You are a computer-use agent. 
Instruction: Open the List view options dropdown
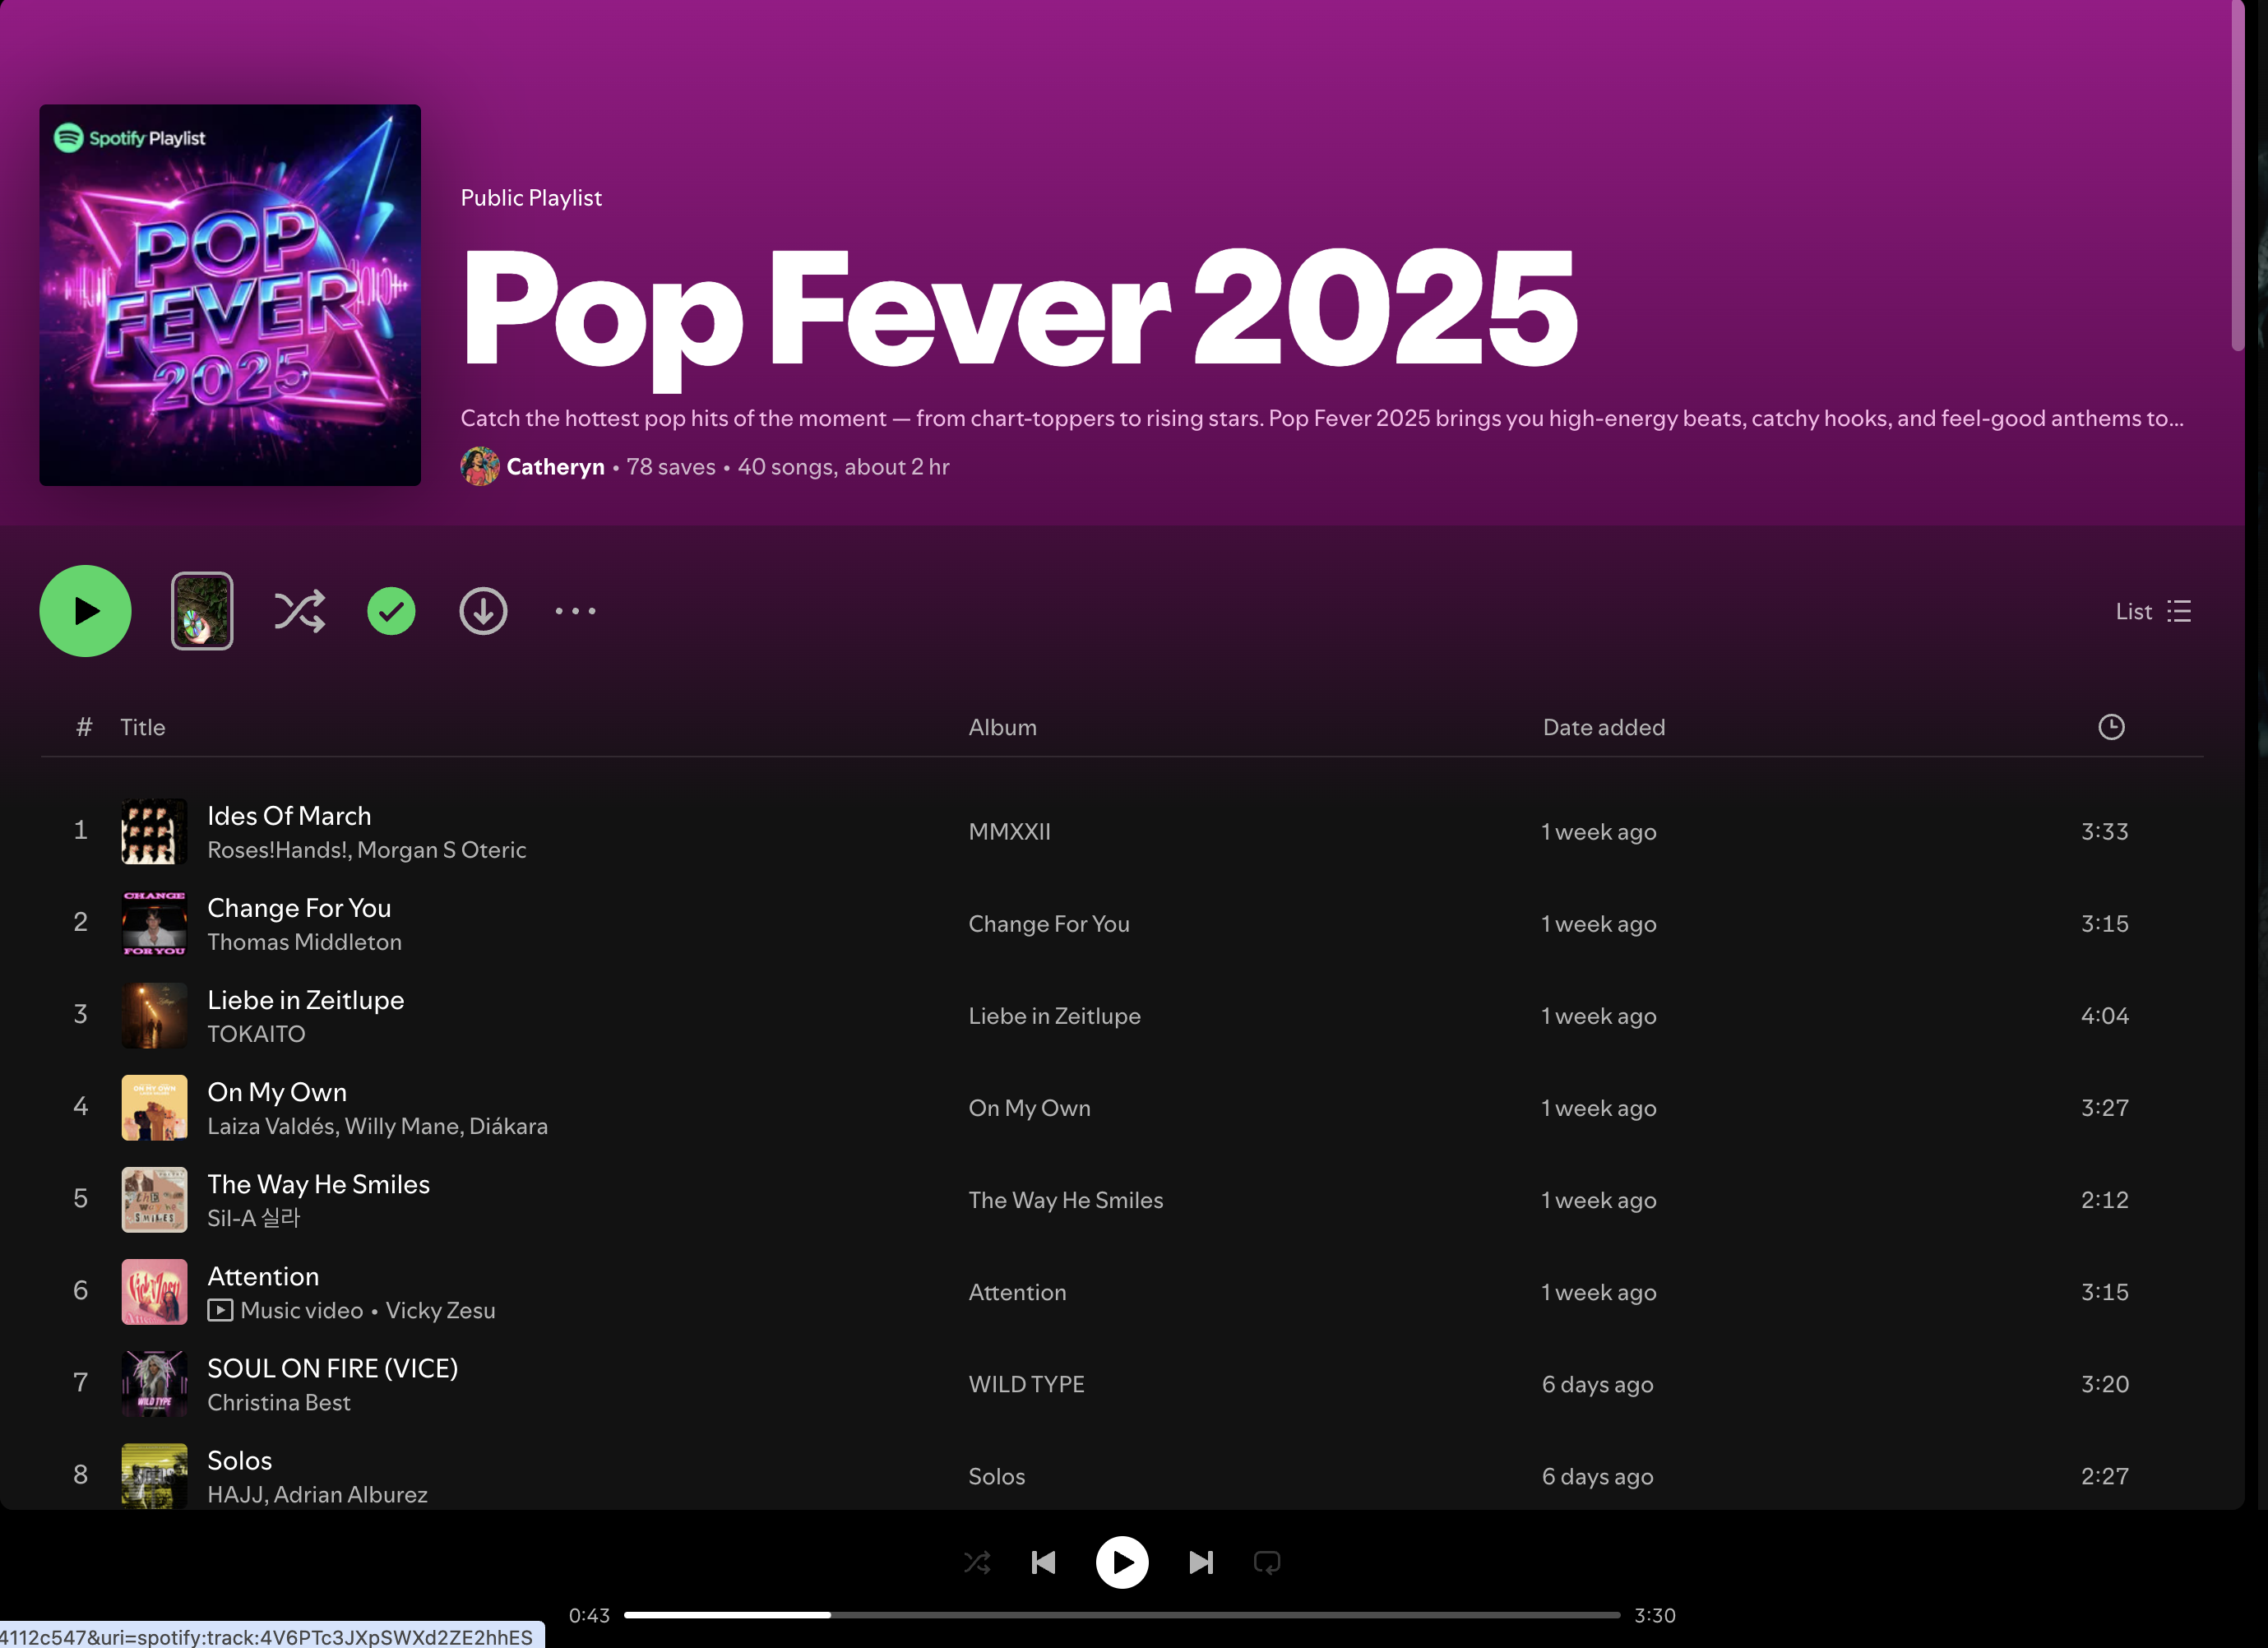click(x=2152, y=611)
